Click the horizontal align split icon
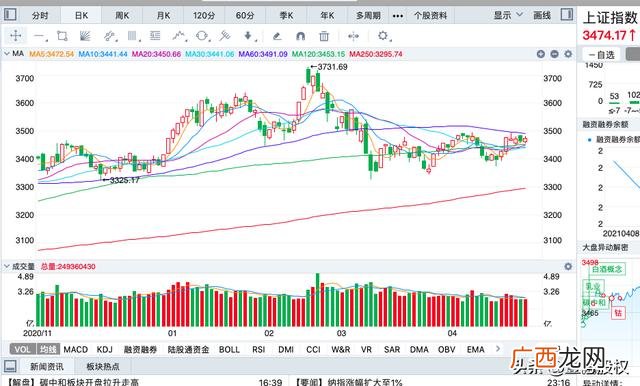 click(x=353, y=36)
